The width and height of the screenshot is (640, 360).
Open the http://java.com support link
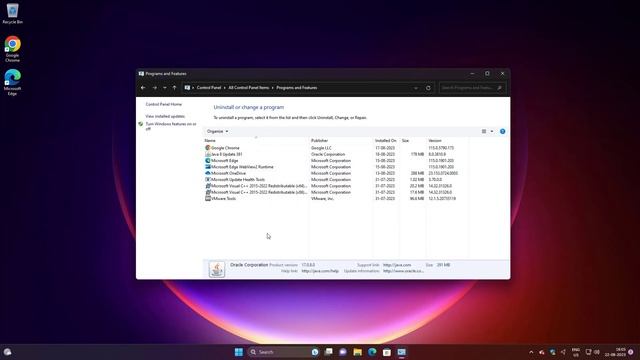(x=397, y=265)
